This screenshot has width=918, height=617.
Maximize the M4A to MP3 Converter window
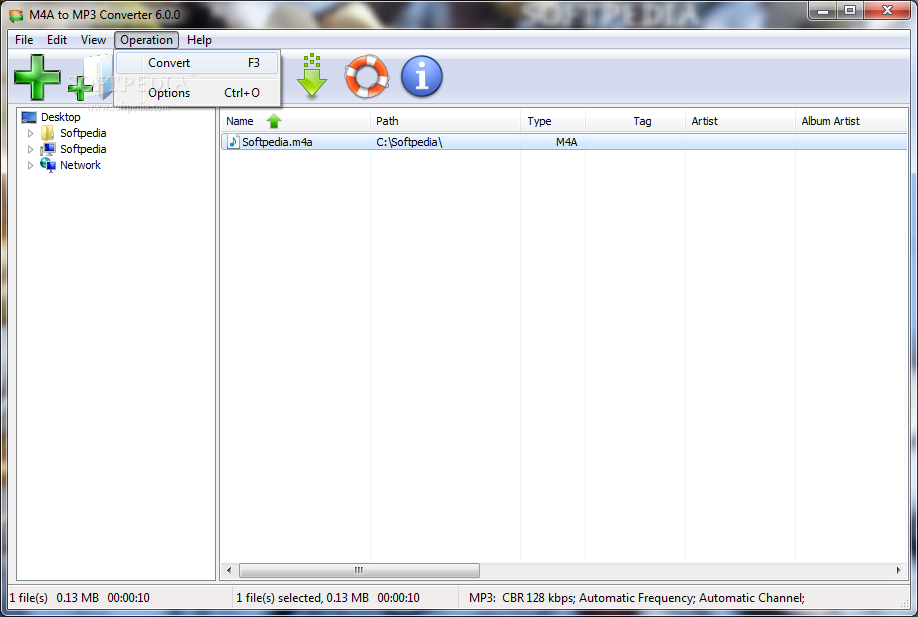850,11
